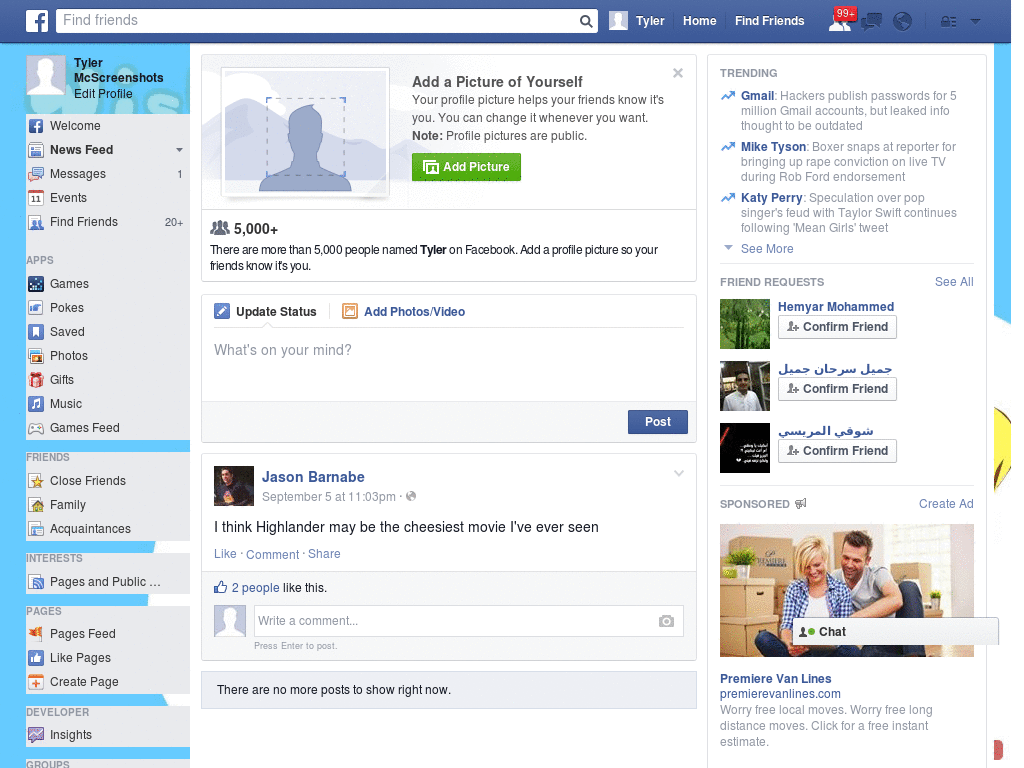Open the Gifts app icon

(36, 380)
